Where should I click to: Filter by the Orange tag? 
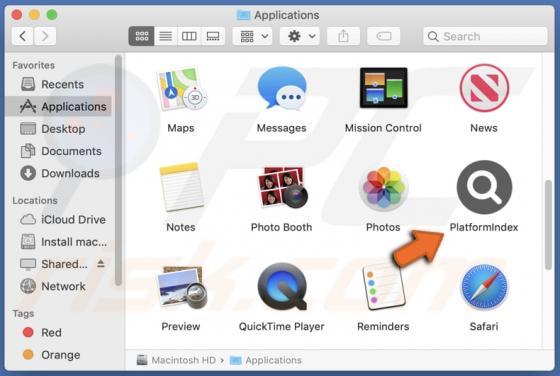59,355
